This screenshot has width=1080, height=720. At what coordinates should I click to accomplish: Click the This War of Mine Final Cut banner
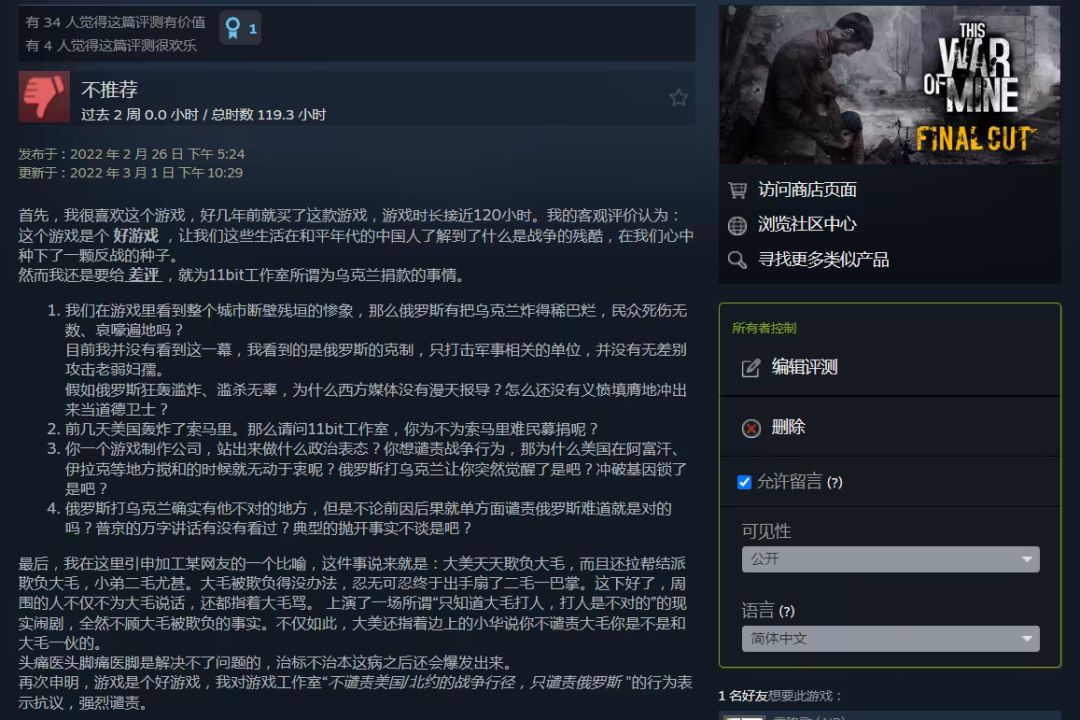point(889,85)
